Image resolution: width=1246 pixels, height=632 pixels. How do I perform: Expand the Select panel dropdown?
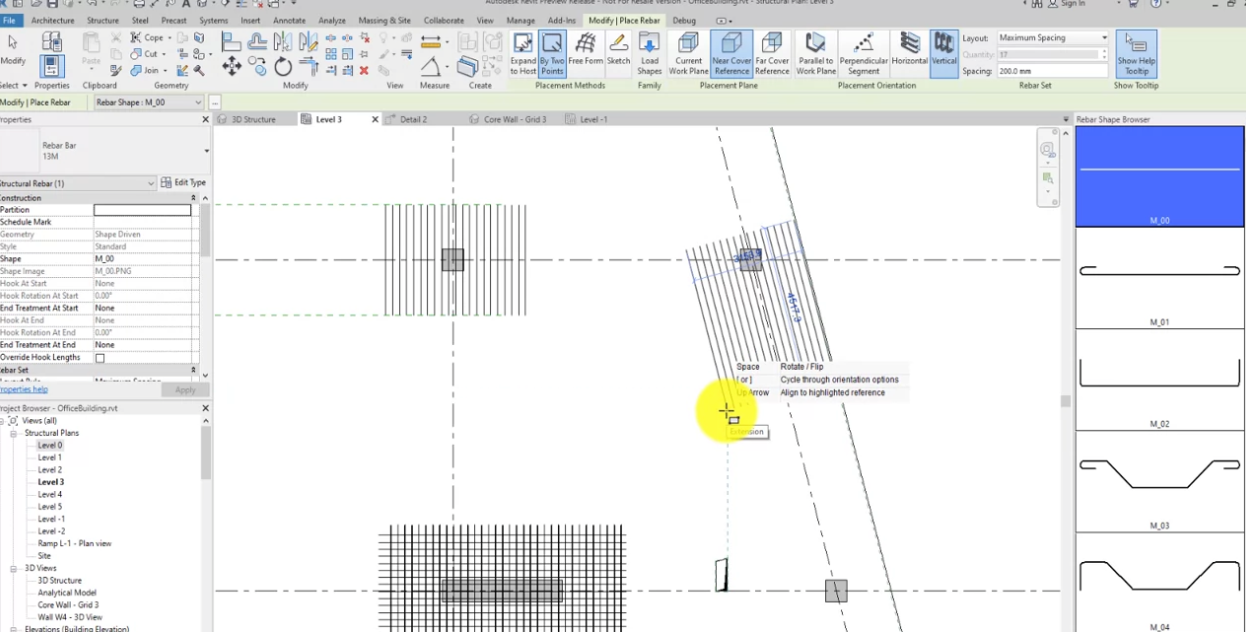click(12, 86)
